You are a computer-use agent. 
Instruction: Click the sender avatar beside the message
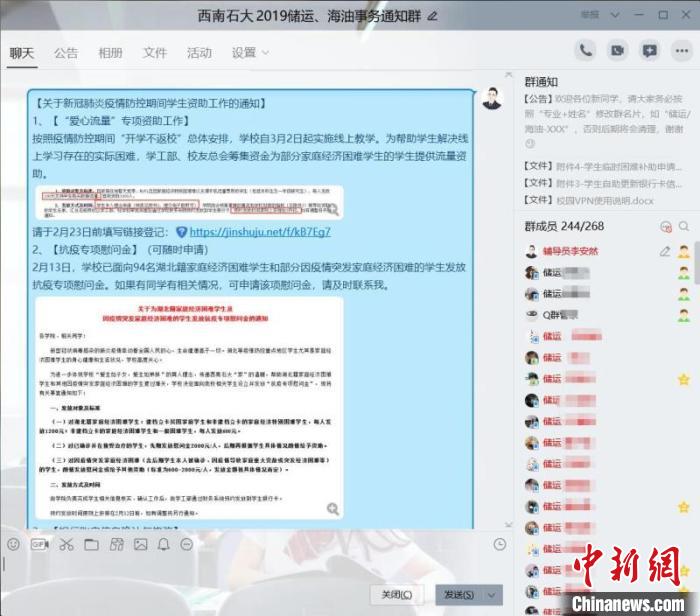(492, 99)
